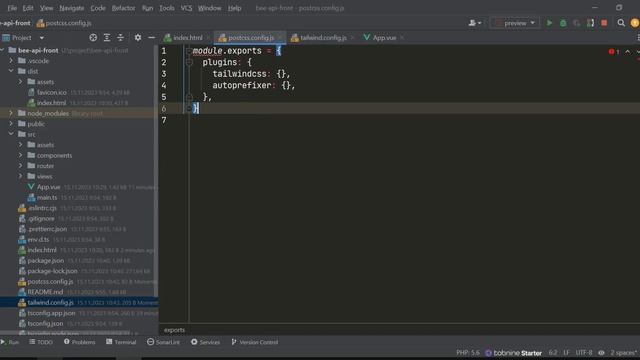Click the error indicator in editor
This screenshot has width=640, height=360.
tap(614, 52)
